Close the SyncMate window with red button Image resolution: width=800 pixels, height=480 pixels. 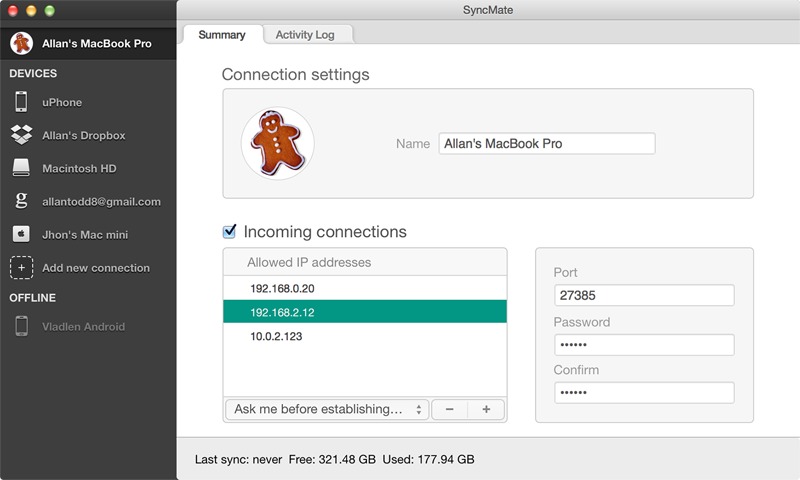point(13,10)
